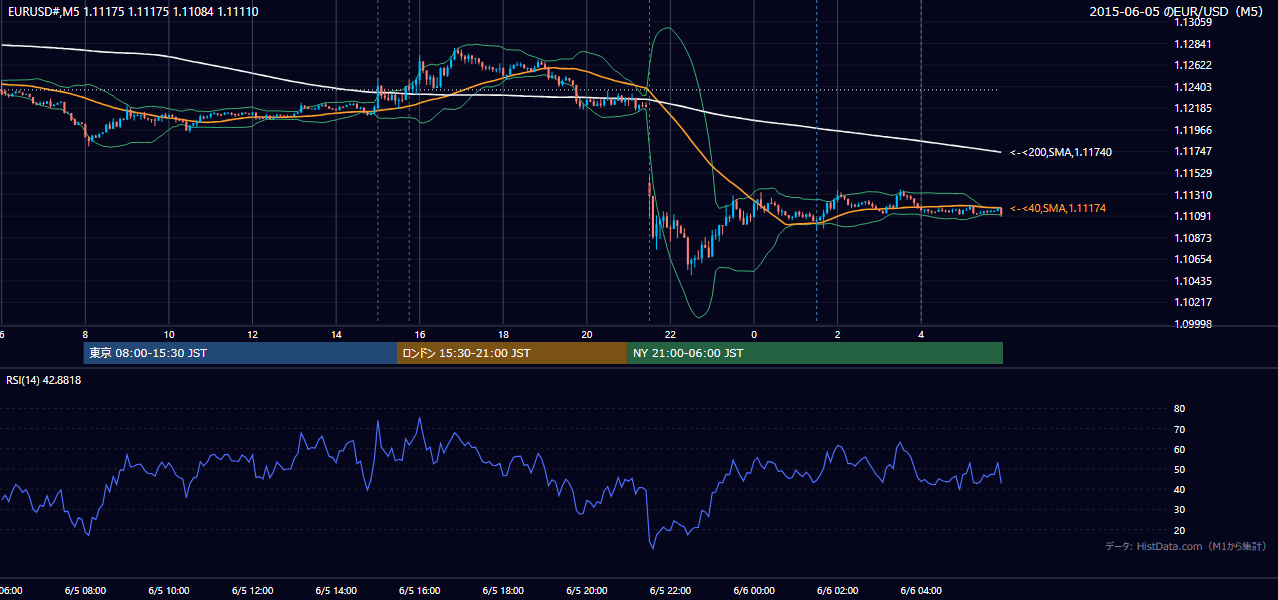
Task: Select the London 15:30-21:00 JST session bar
Action: tap(512, 353)
